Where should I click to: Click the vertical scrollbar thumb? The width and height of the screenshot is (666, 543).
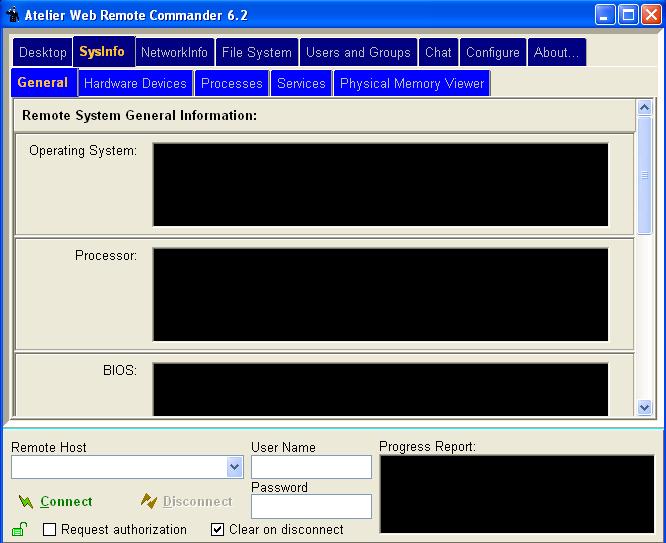click(x=644, y=175)
